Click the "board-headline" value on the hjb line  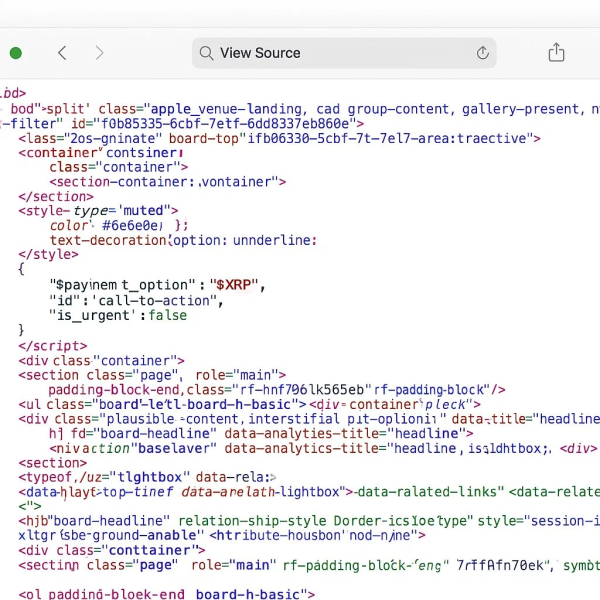tap(110, 521)
